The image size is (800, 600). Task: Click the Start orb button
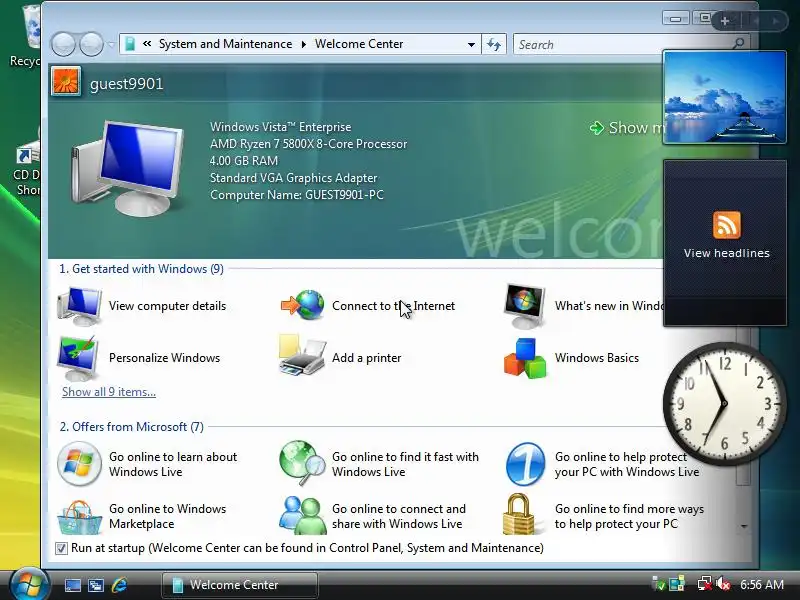tap(29, 584)
